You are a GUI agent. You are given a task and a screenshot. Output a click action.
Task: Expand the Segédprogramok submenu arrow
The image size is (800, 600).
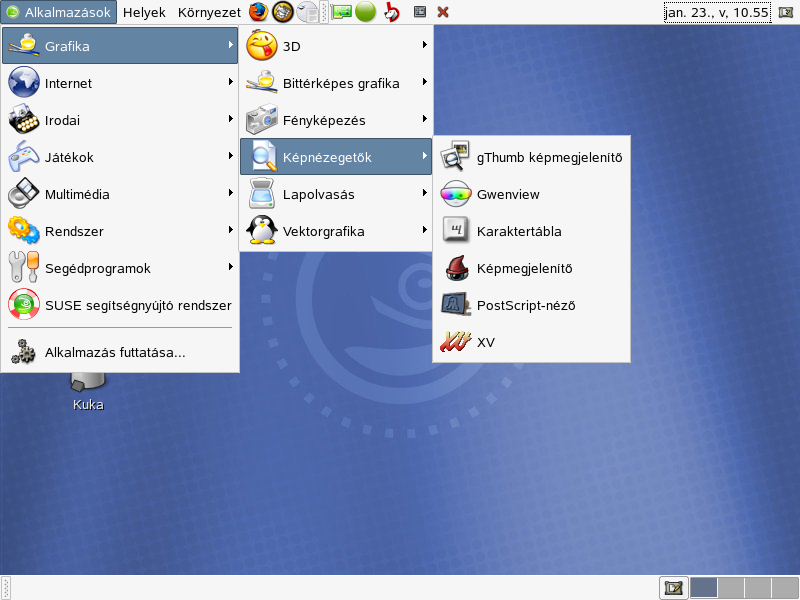[x=231, y=267]
